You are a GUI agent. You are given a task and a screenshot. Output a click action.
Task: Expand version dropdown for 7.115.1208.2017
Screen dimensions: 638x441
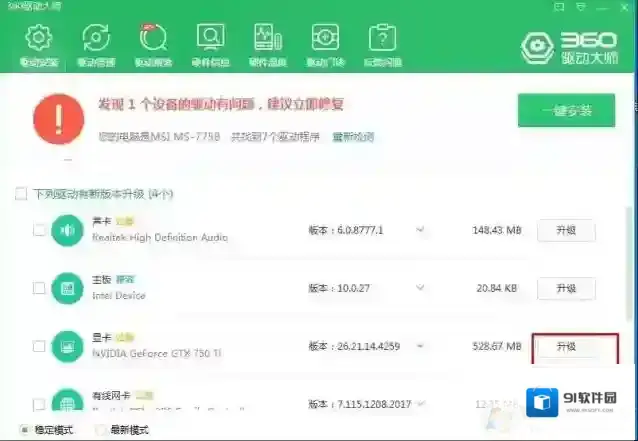click(421, 404)
